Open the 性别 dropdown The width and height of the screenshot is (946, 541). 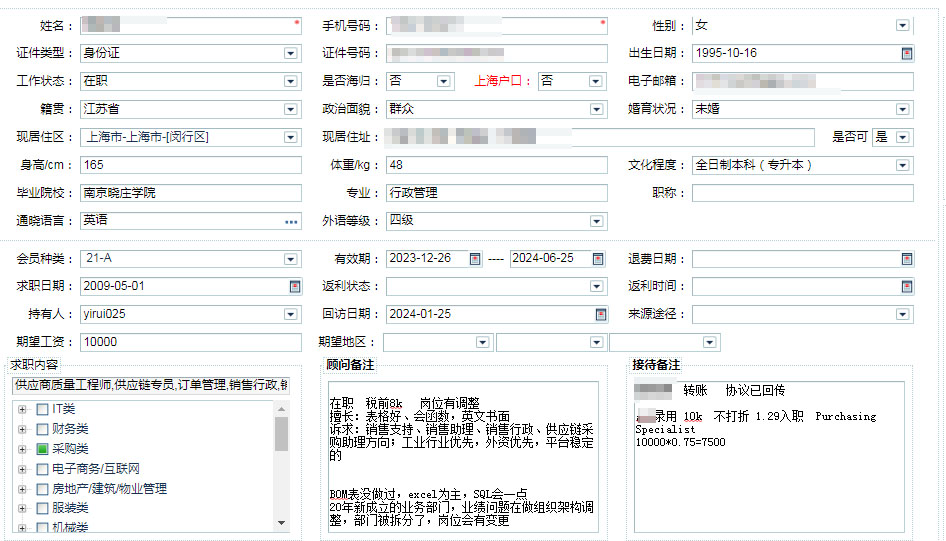click(x=903, y=25)
